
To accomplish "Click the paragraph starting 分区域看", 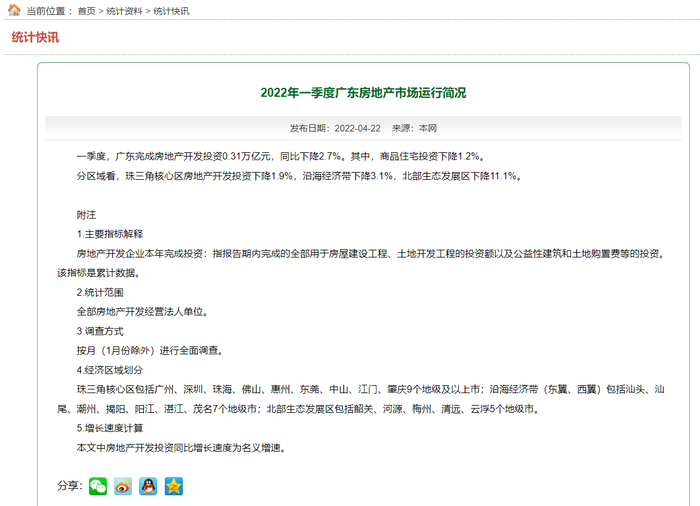I will tap(299, 176).
